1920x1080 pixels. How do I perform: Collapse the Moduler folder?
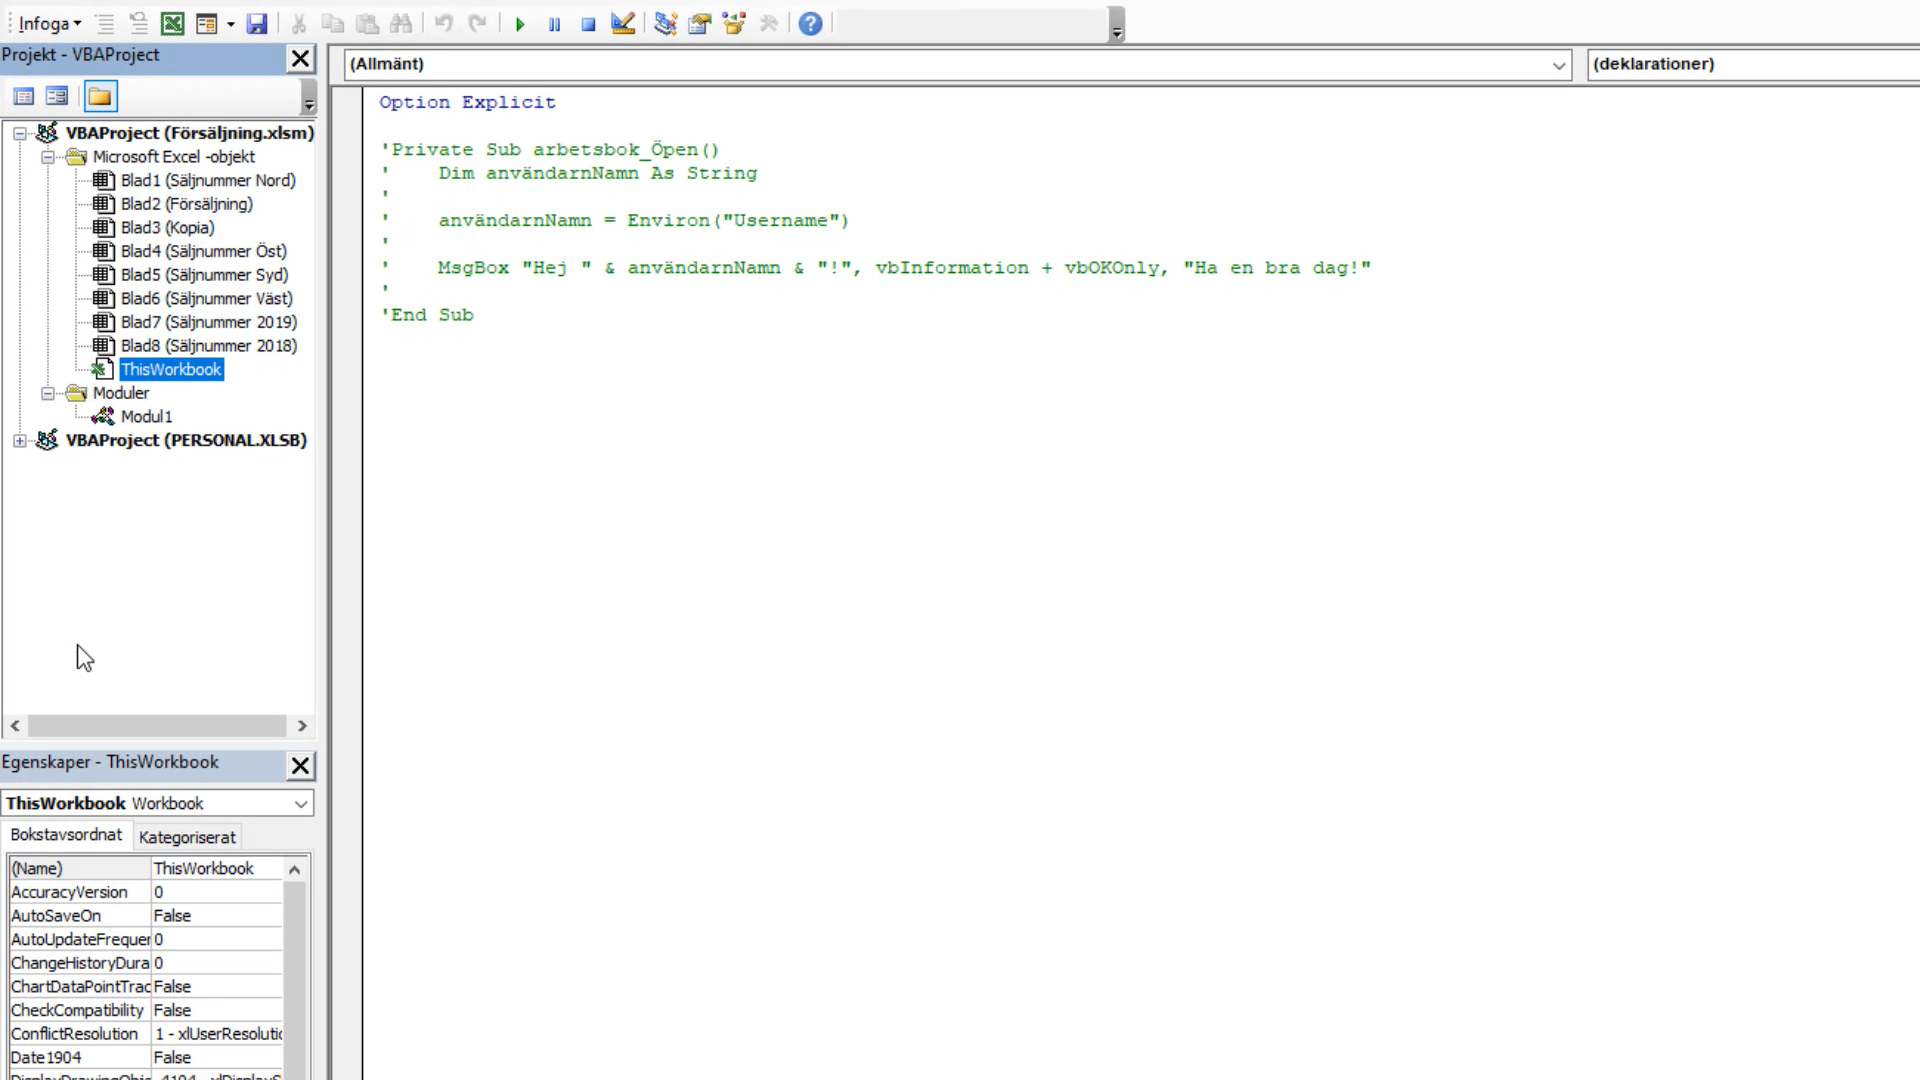click(x=47, y=394)
